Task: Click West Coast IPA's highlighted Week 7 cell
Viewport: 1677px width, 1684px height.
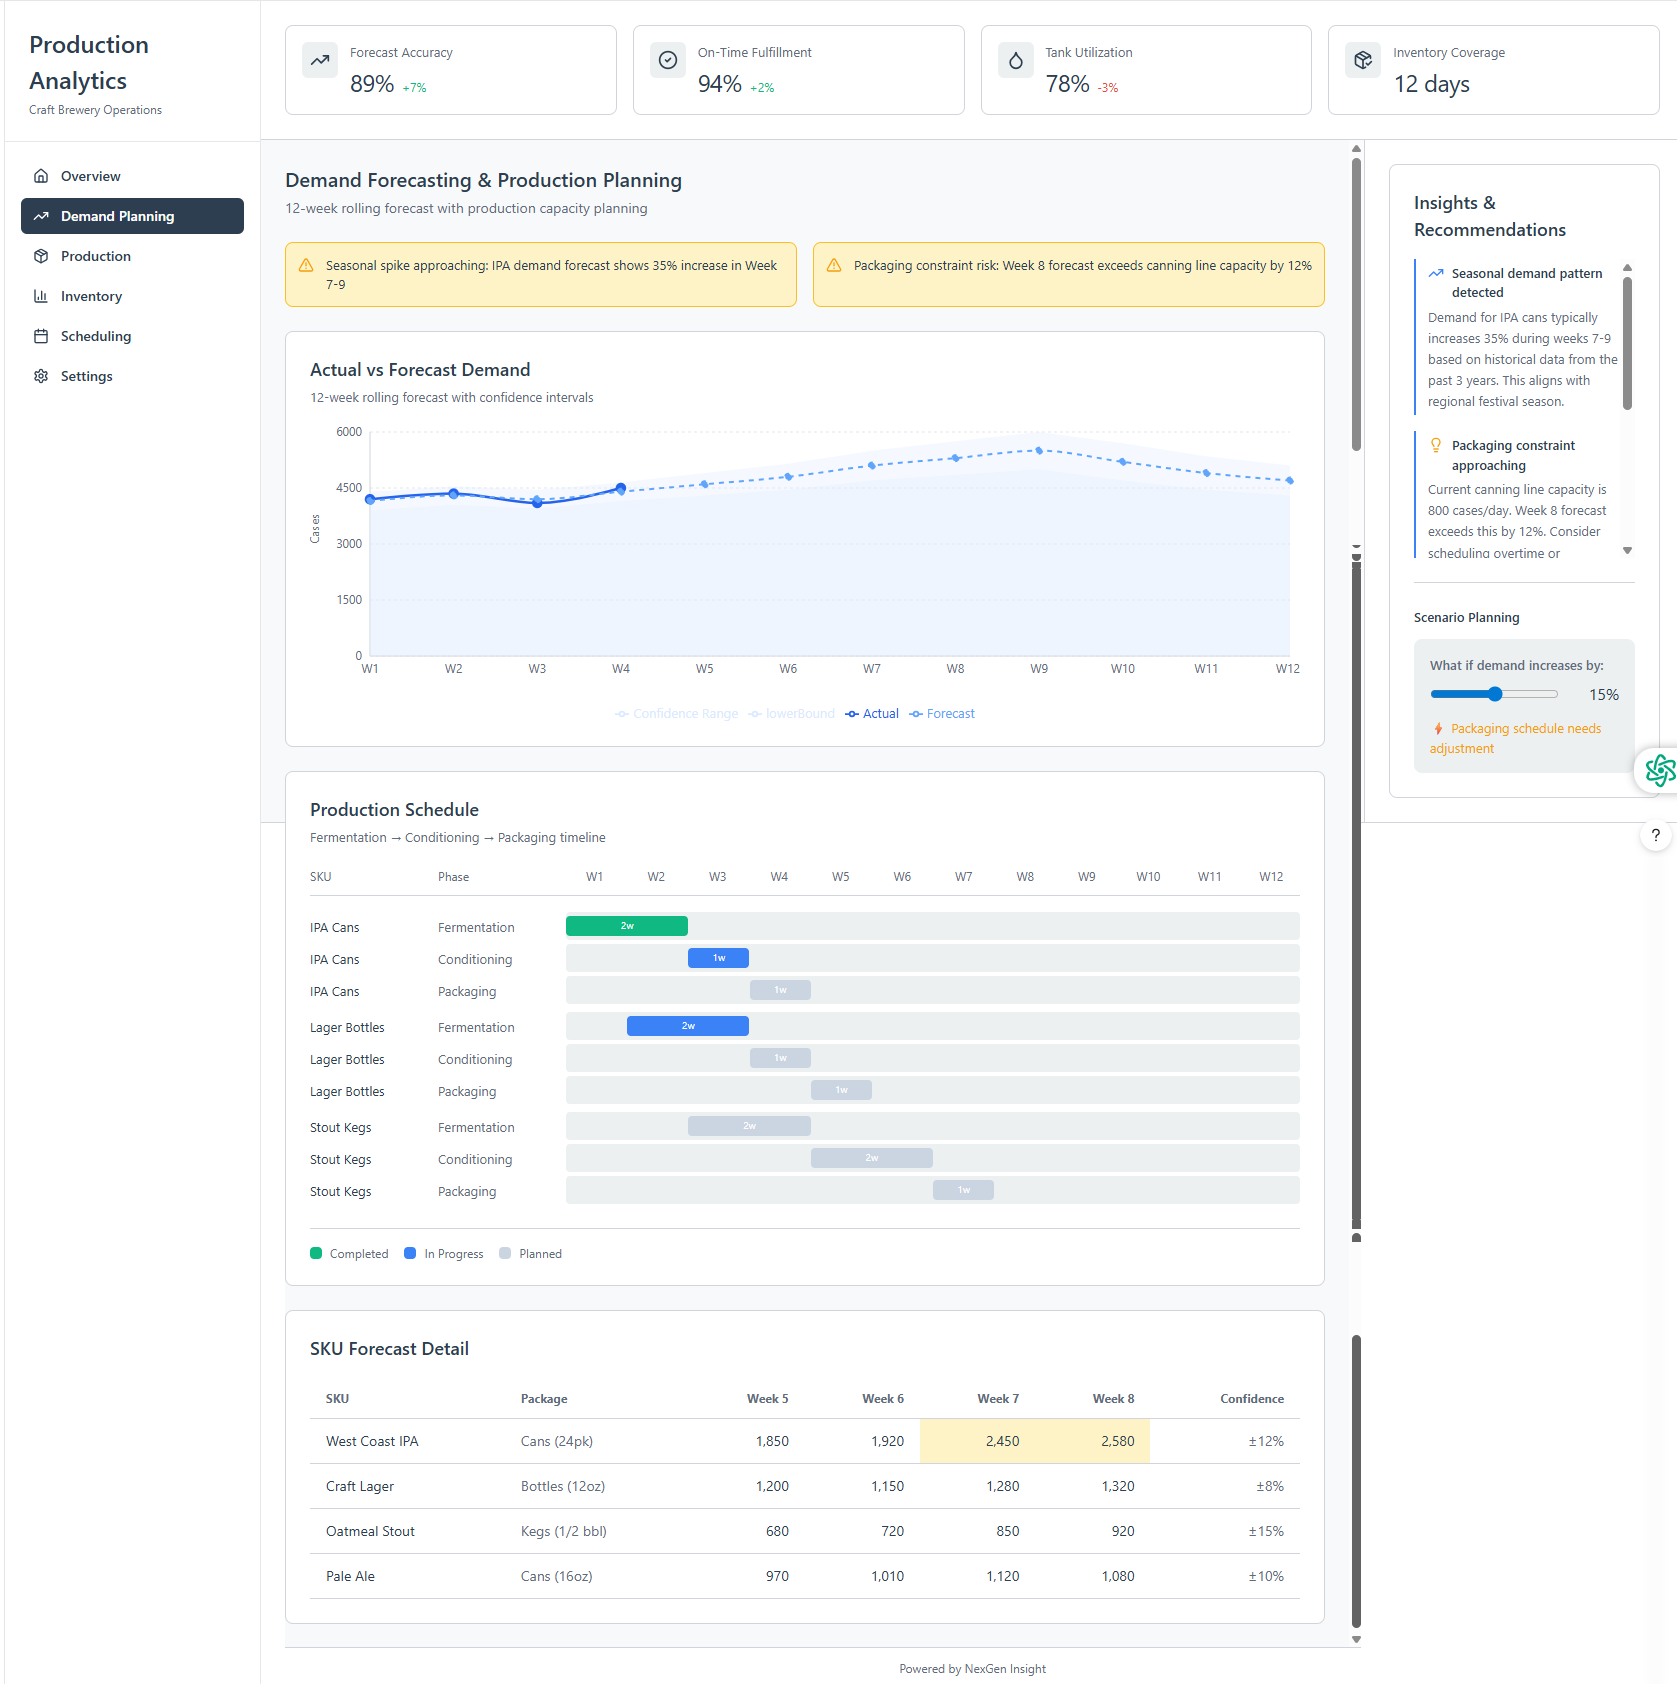Action: pyautogui.click(x=1001, y=1441)
